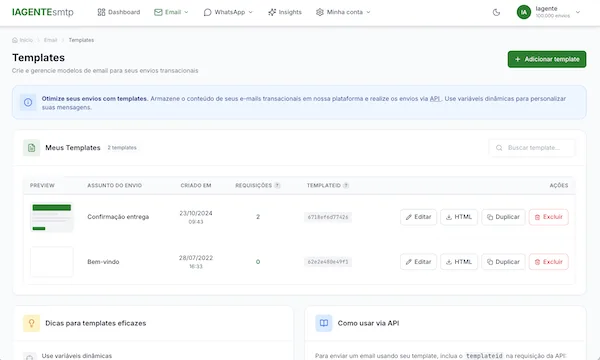Toggle dark mode moon icon
The width and height of the screenshot is (600, 360).
tap(496, 12)
